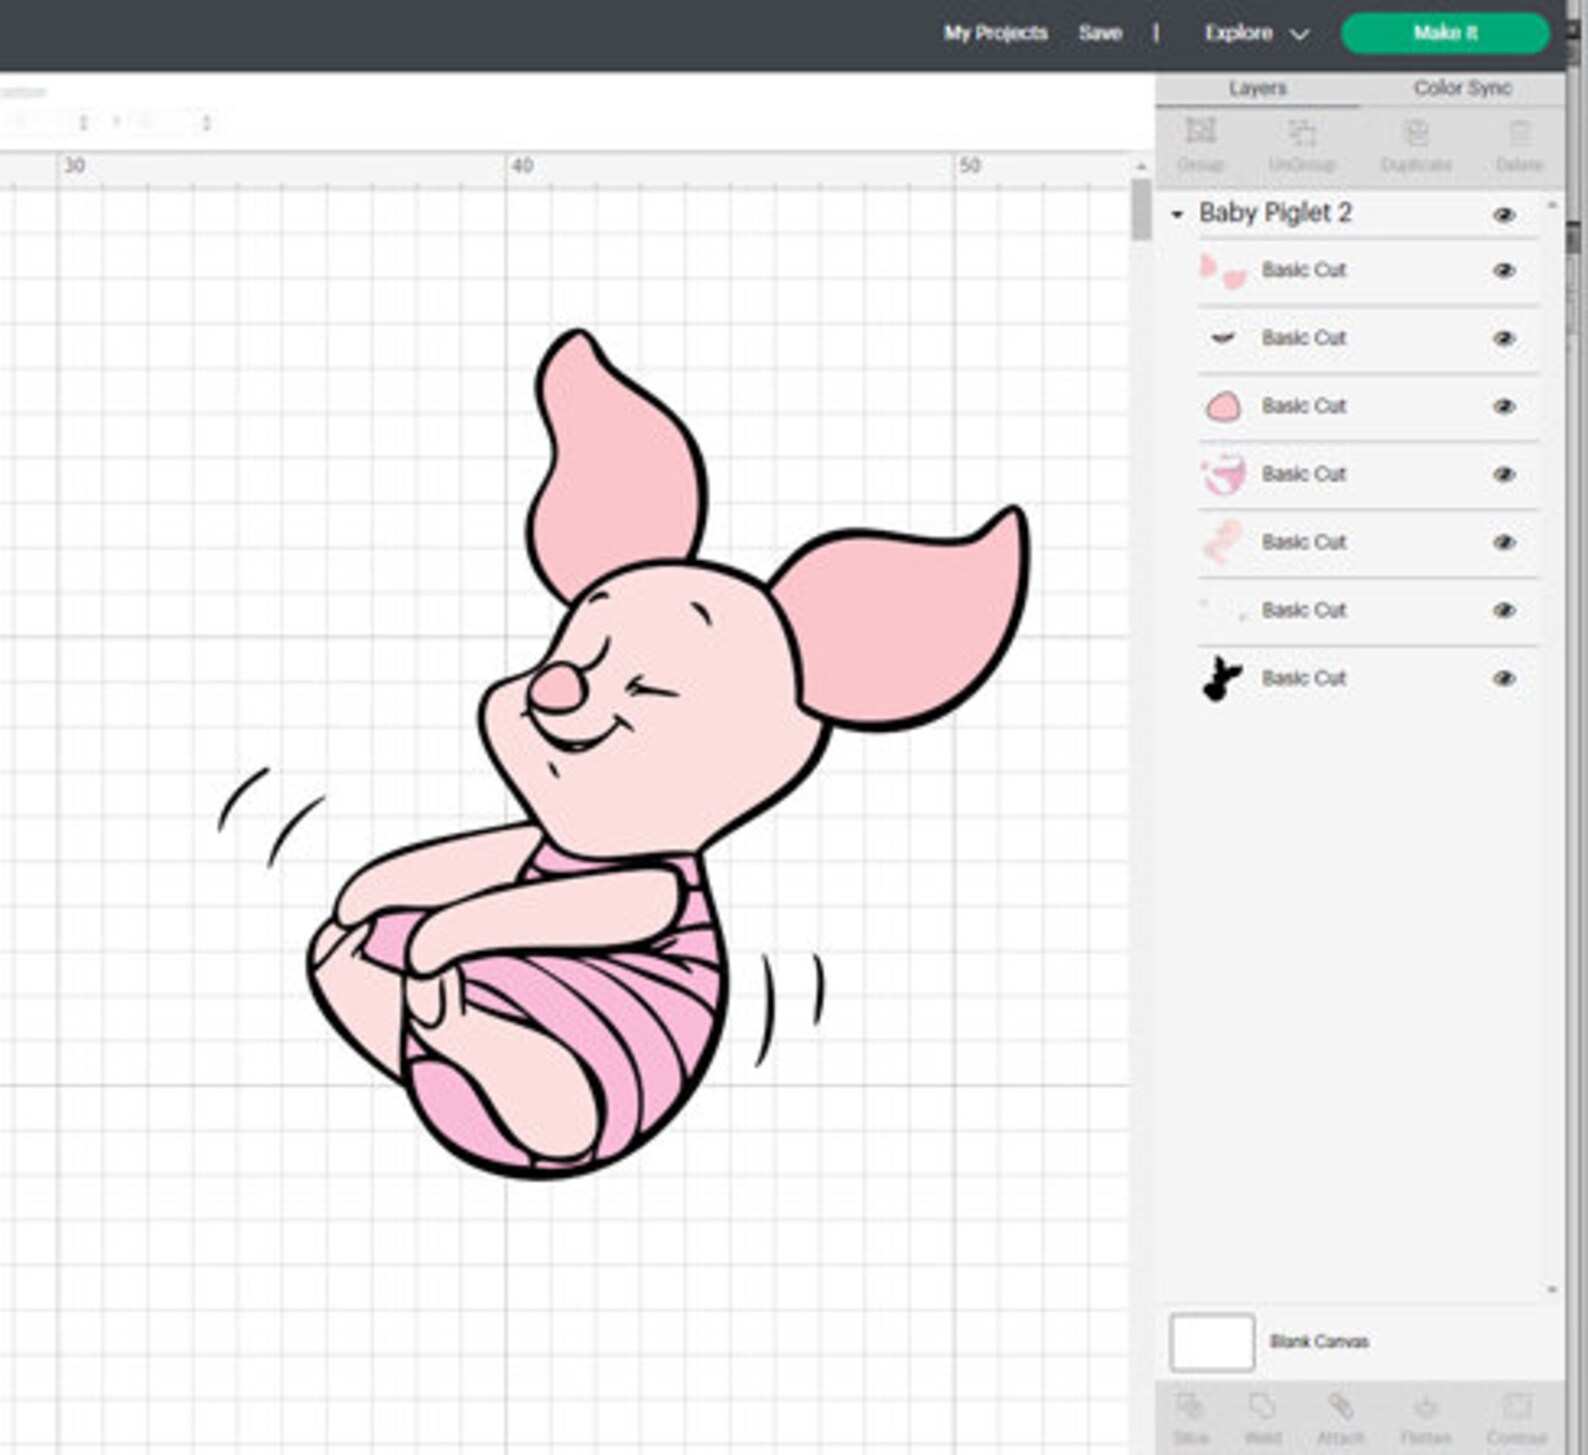Hide the black silhouette Basic Cut layer
The image size is (1588, 1455).
point(1504,678)
